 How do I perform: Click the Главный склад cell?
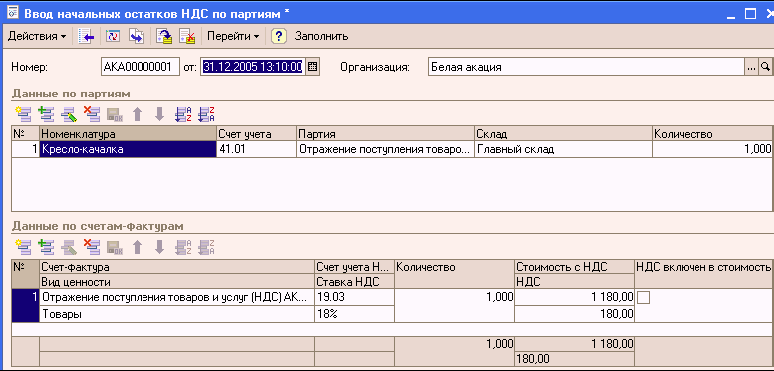coord(564,149)
